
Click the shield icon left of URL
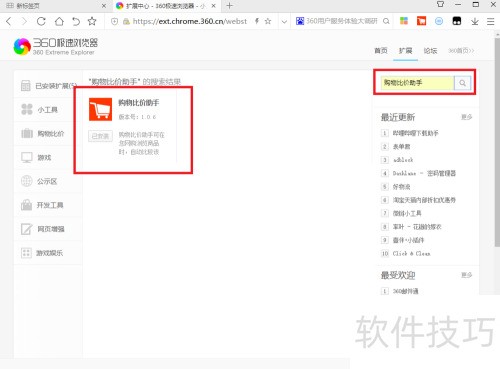pyautogui.click(x=114, y=22)
